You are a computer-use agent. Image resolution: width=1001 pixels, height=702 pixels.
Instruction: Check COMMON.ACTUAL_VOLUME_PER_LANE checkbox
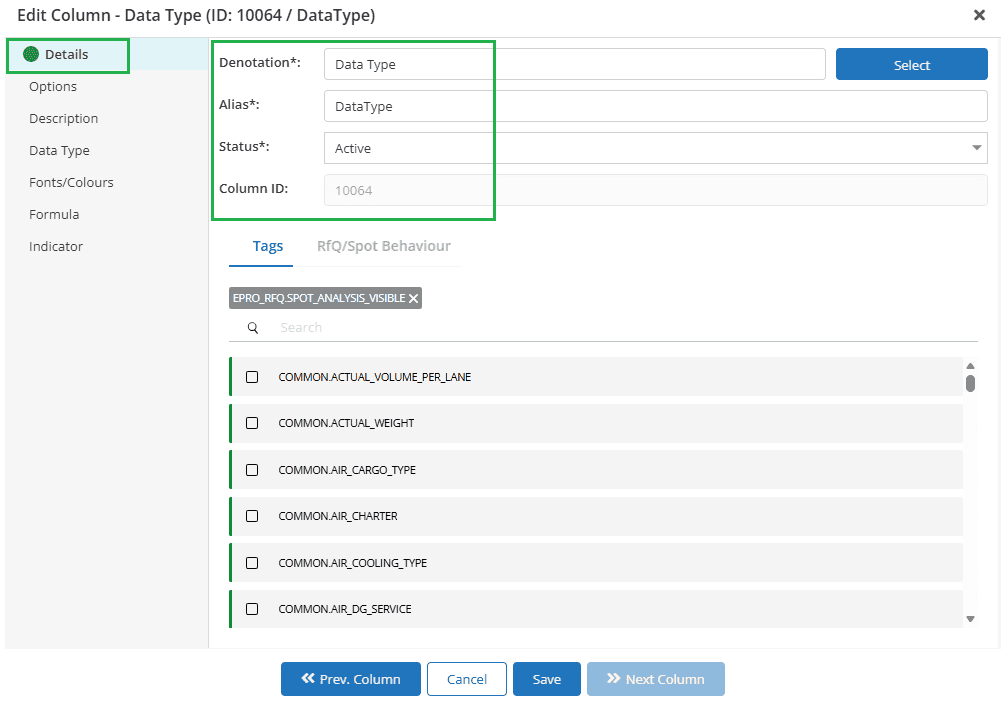pyautogui.click(x=252, y=377)
